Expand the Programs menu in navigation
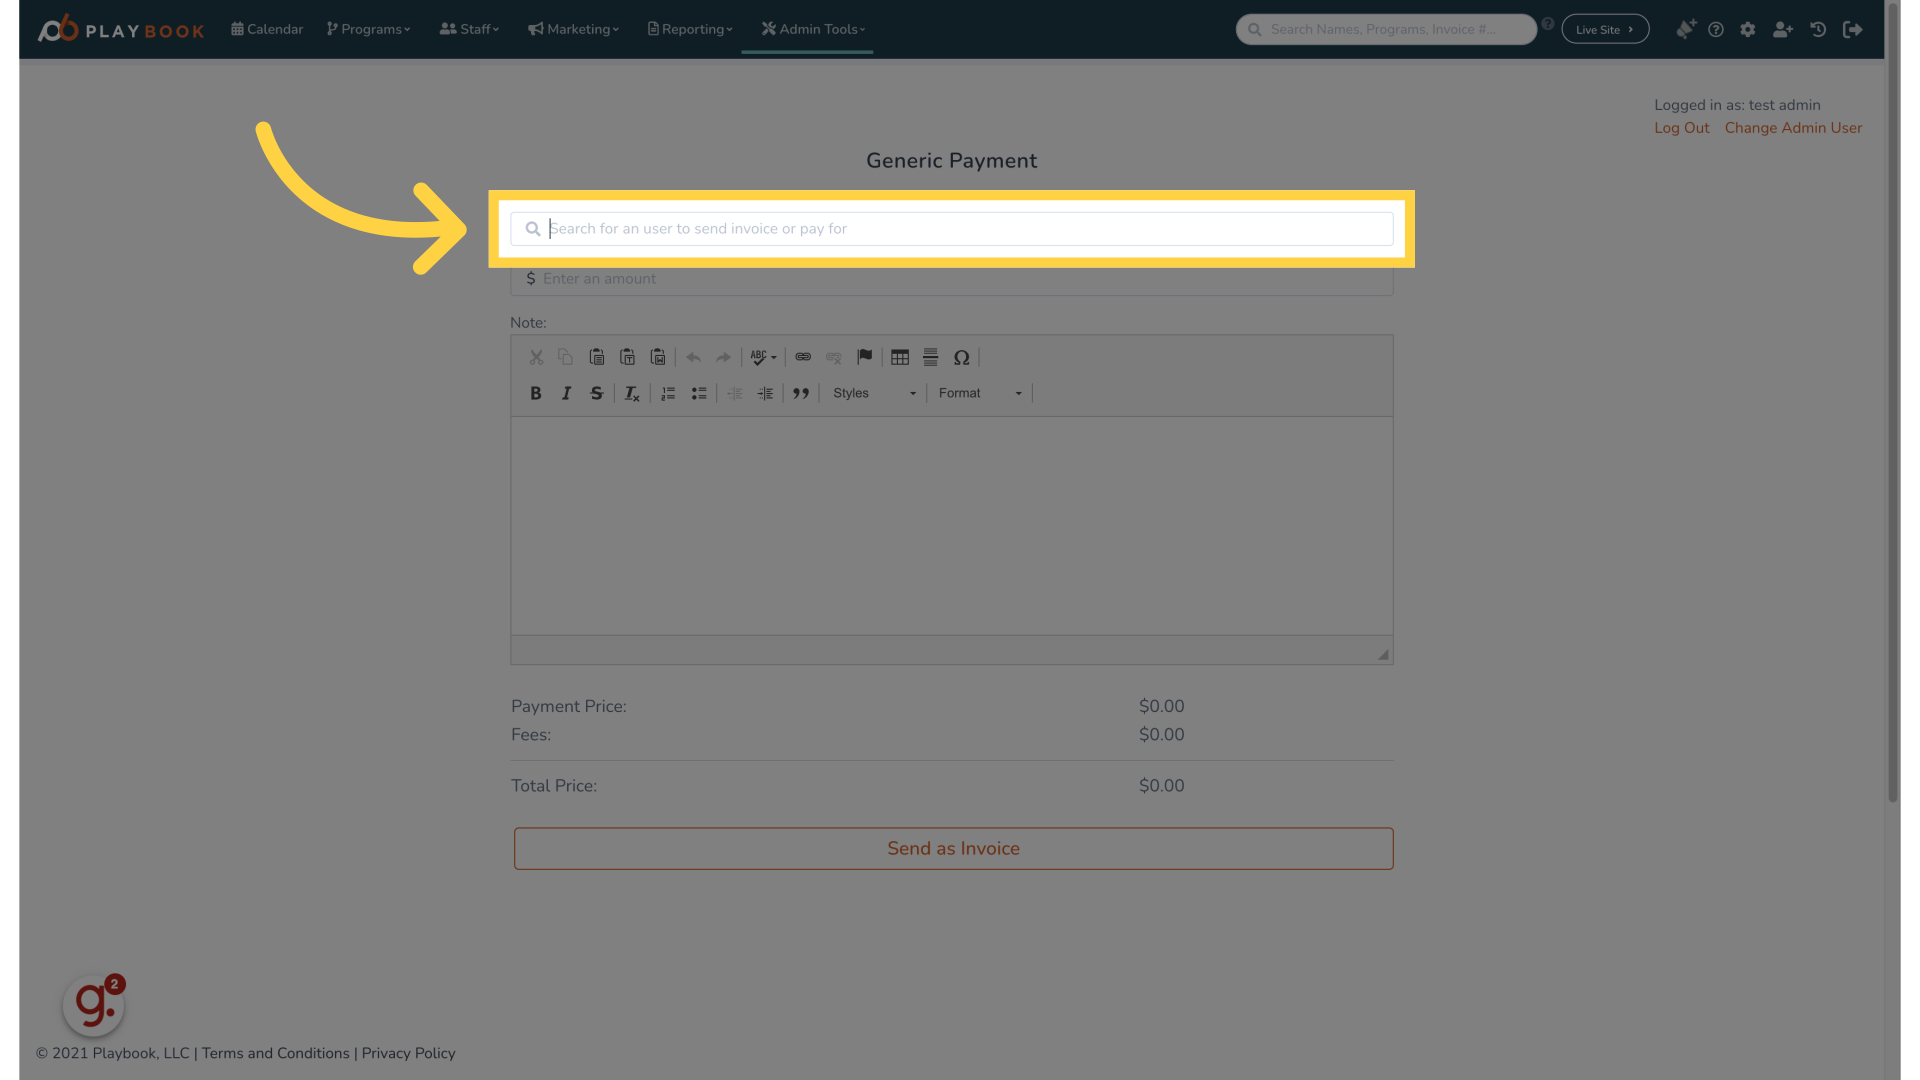Image resolution: width=1920 pixels, height=1080 pixels. (x=368, y=29)
